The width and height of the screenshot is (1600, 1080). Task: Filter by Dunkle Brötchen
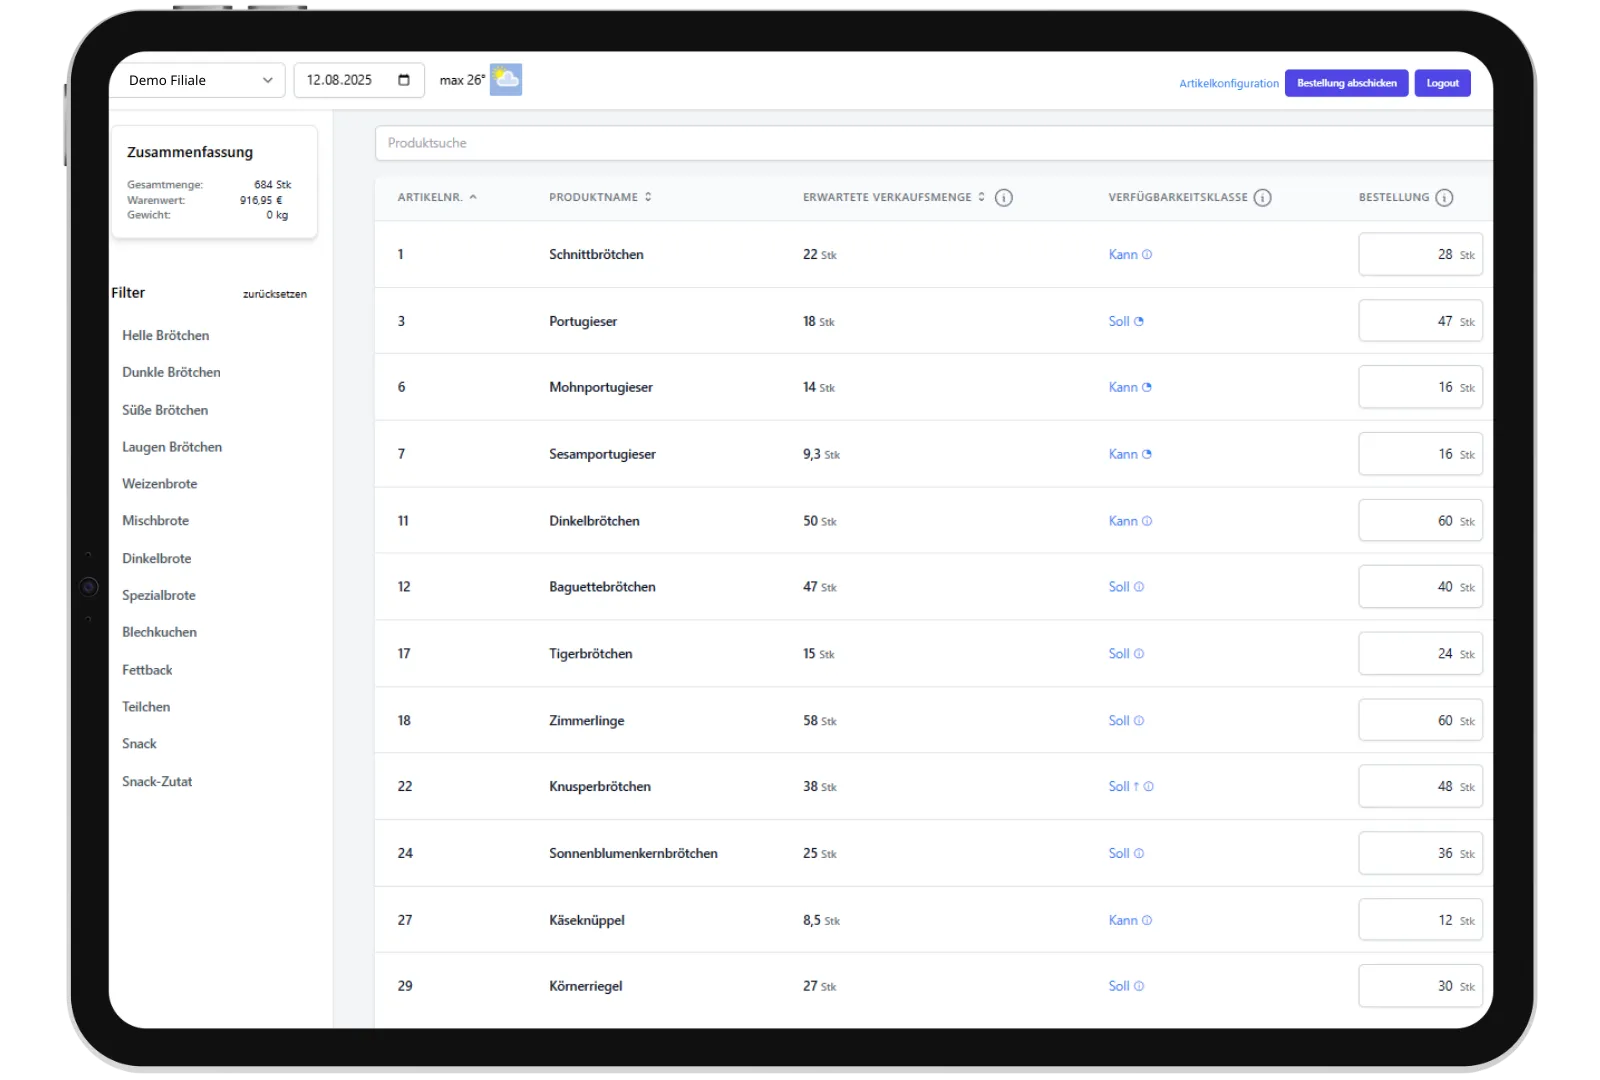(x=171, y=372)
